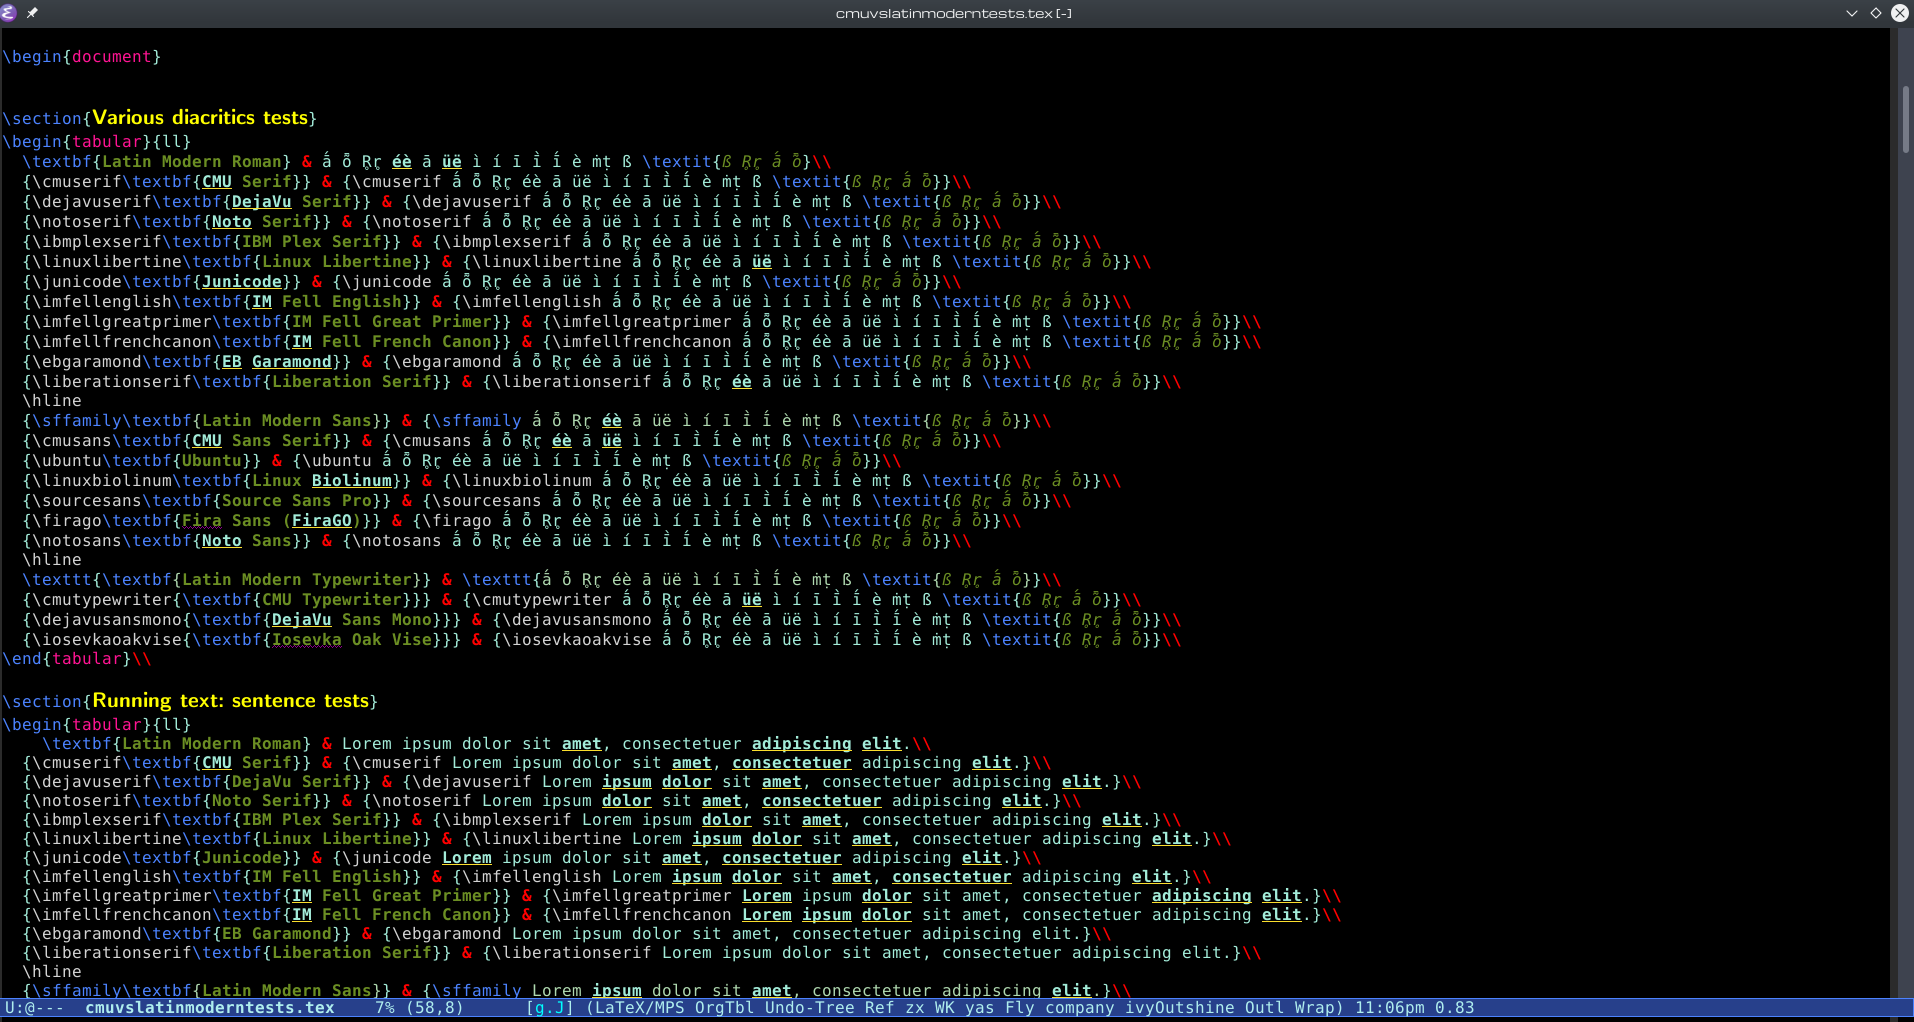Click 'Fira Sans (FiraGO)' text
1914x1022 pixels.
[x=272, y=521]
